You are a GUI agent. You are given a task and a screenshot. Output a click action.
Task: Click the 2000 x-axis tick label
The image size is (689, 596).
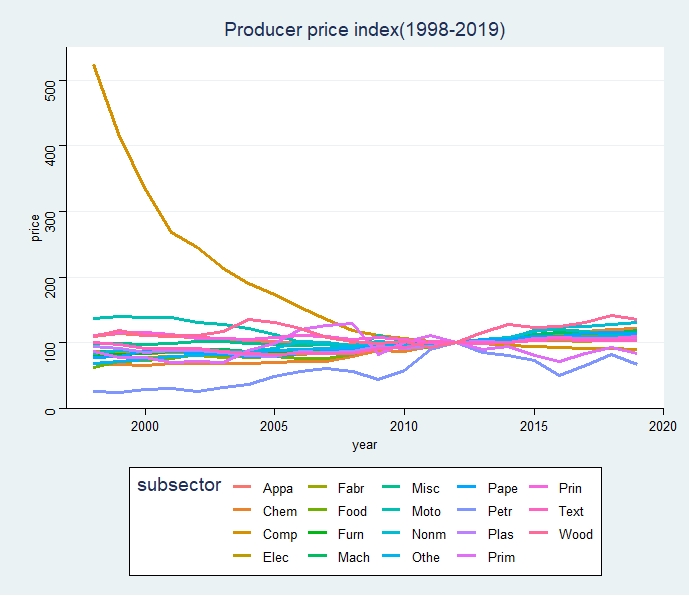[x=145, y=426]
